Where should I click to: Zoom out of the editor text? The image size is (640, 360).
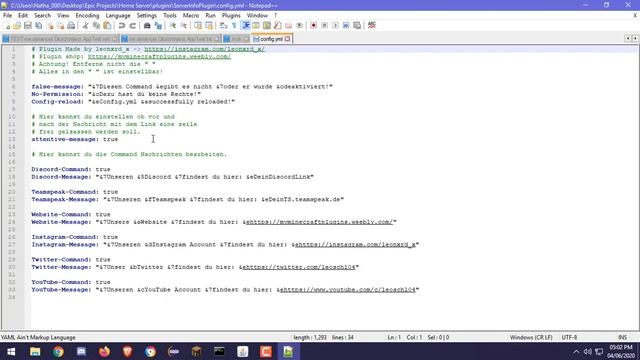pyautogui.click(x=184, y=25)
